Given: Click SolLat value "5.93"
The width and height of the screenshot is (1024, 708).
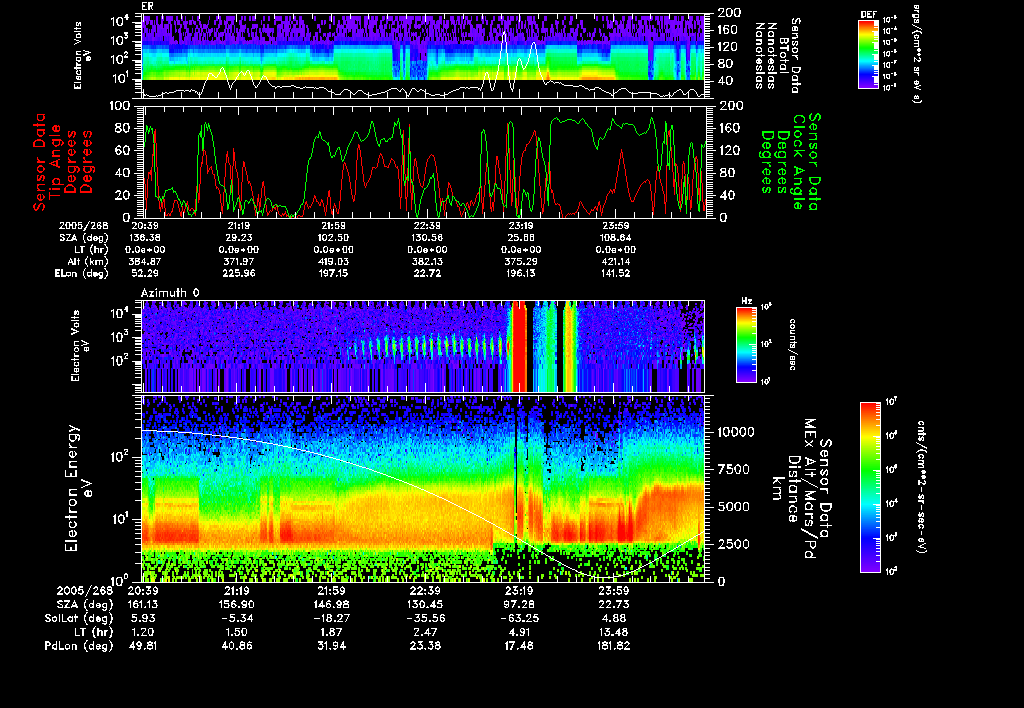Looking at the screenshot, I should [143, 619].
